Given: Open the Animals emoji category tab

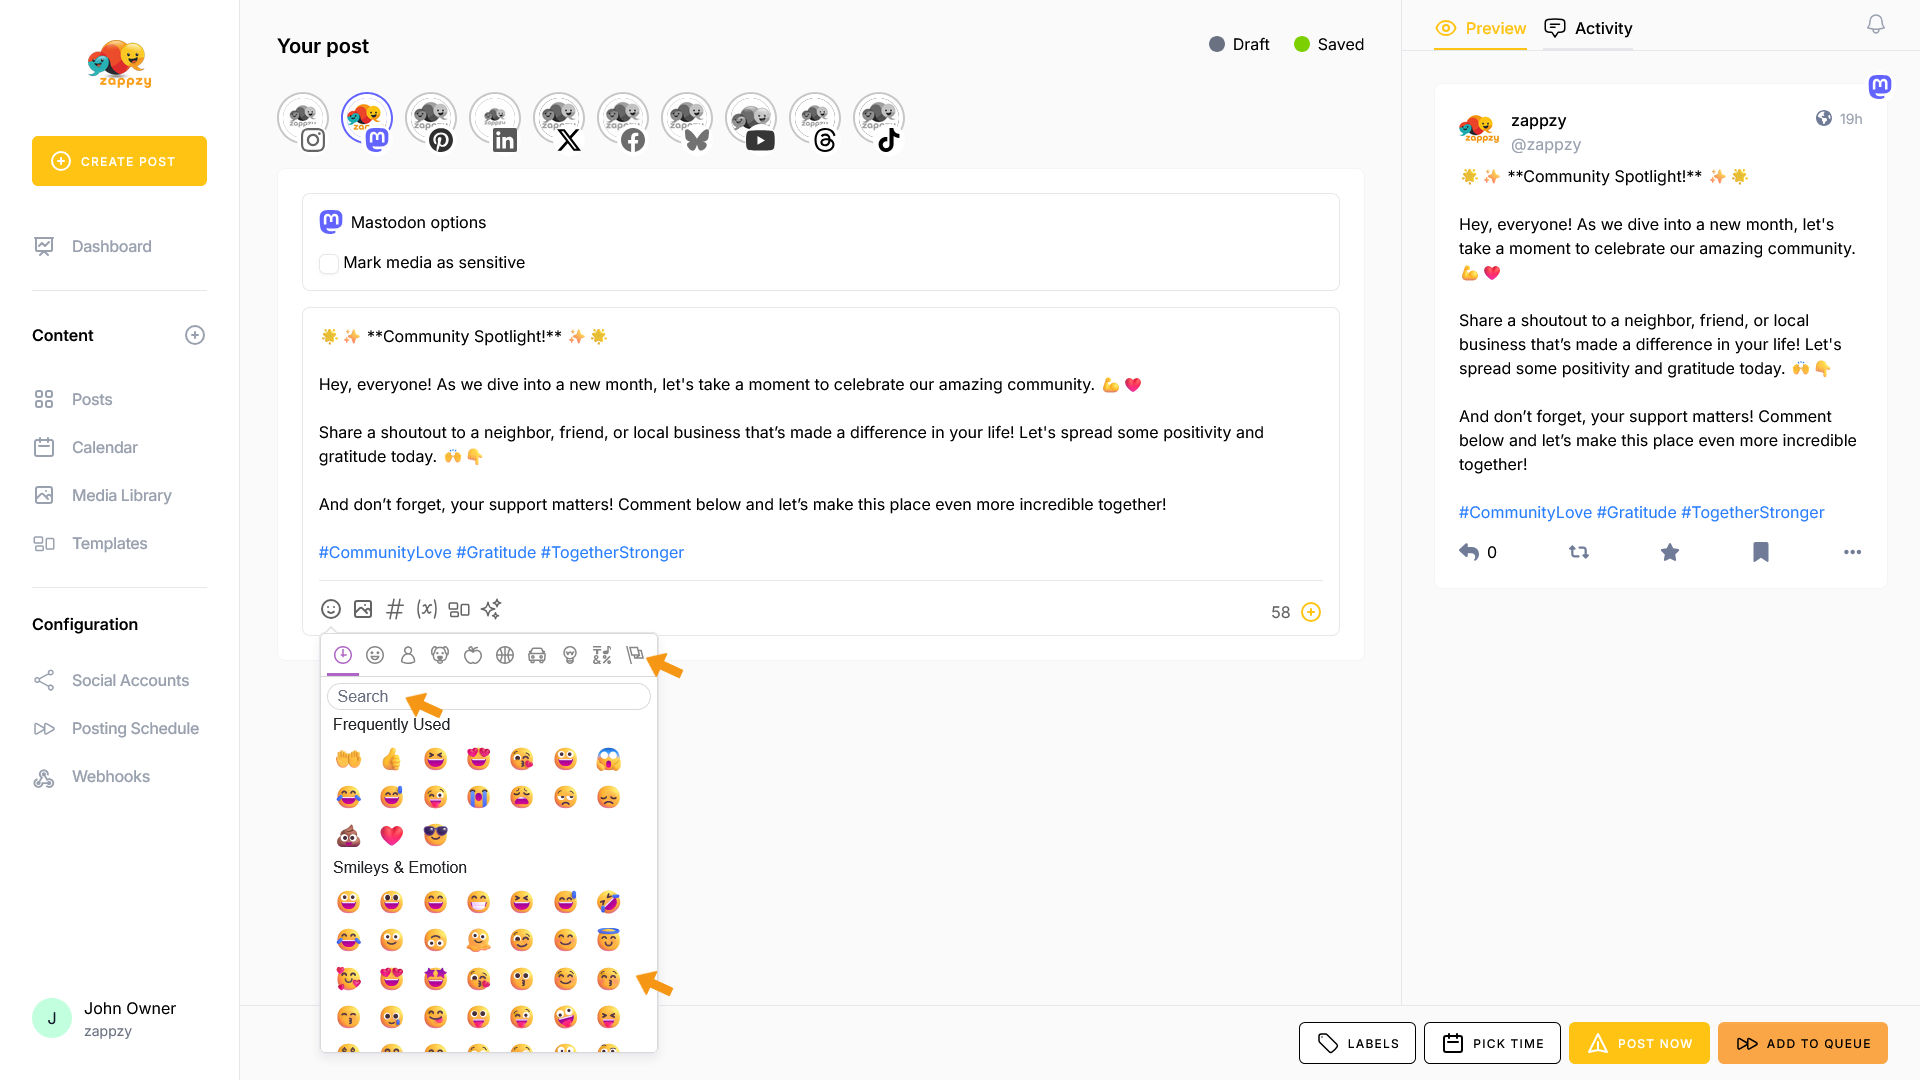Looking at the screenshot, I should 440,655.
